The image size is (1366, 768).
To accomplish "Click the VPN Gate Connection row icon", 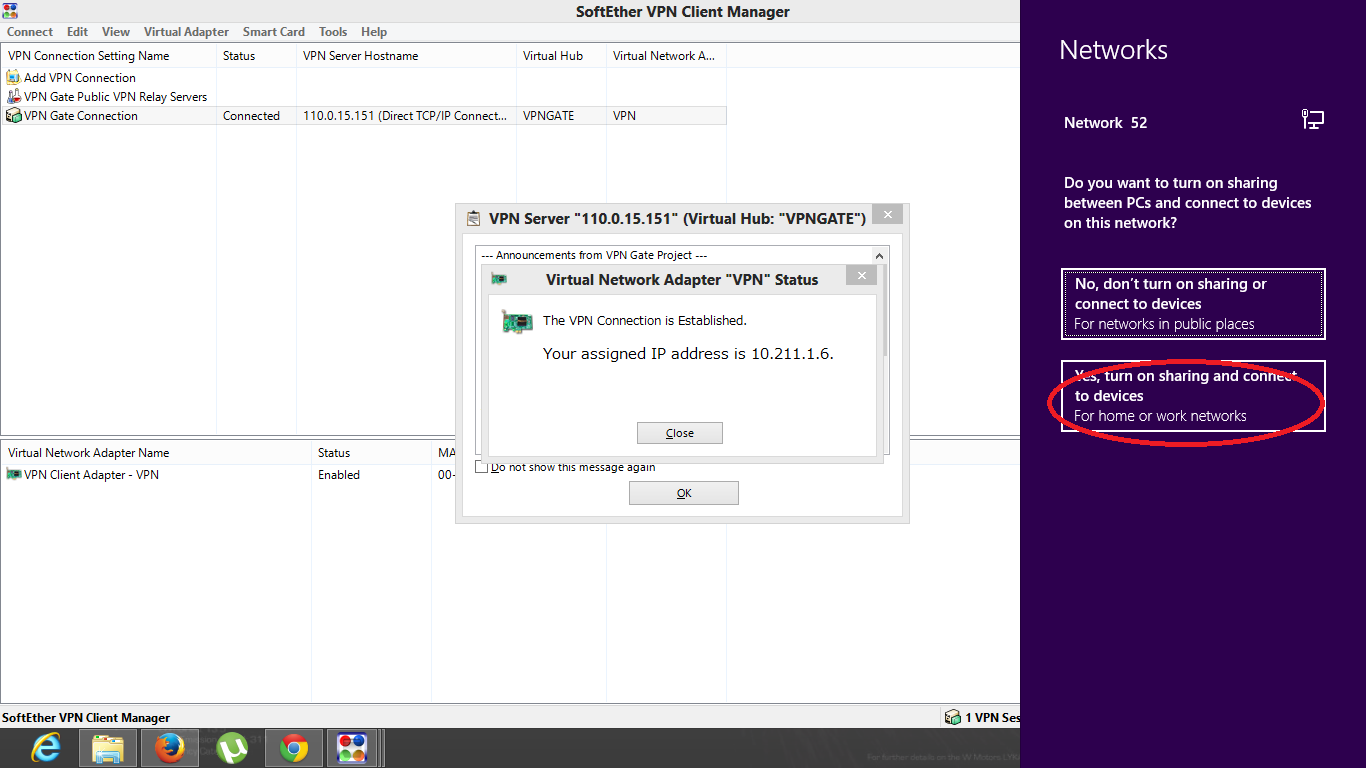I will (13, 115).
